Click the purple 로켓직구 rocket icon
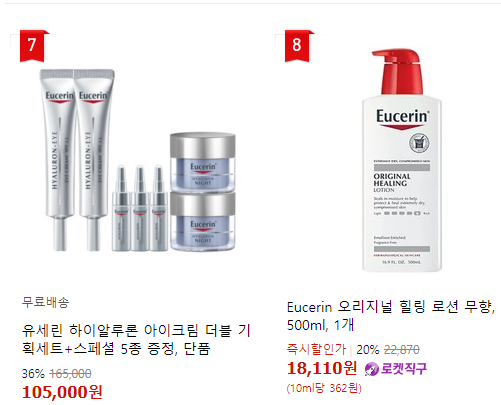501x405 pixels. pos(371,369)
